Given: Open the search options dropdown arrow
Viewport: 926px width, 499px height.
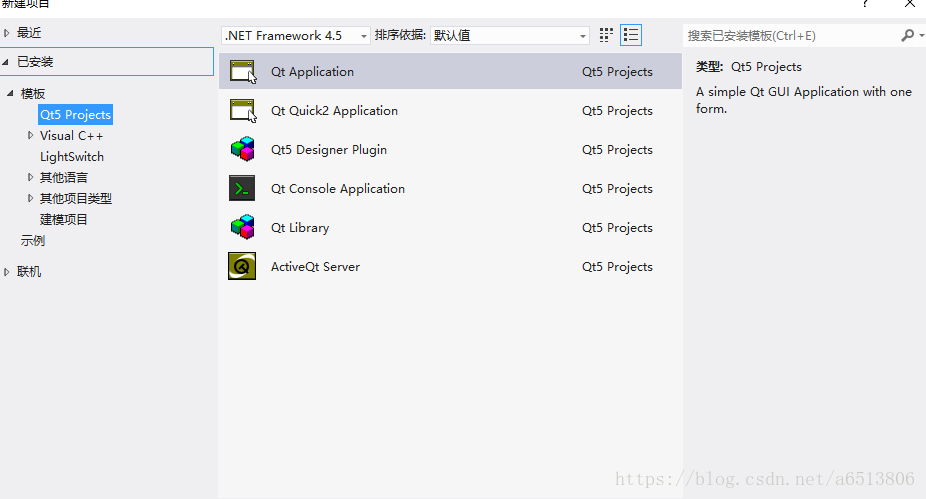Looking at the screenshot, I should click(x=921, y=35).
